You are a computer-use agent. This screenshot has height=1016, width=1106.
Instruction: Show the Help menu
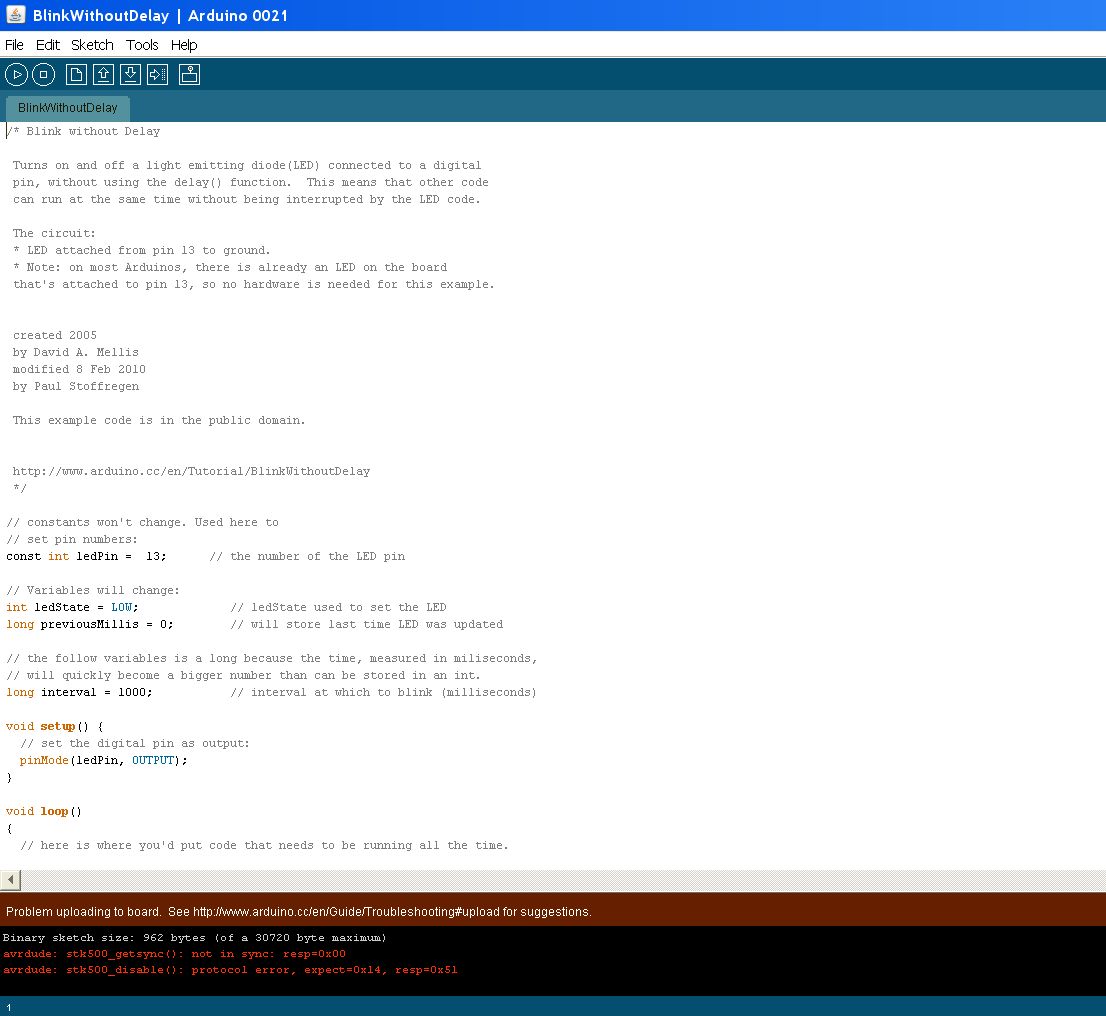coord(184,45)
